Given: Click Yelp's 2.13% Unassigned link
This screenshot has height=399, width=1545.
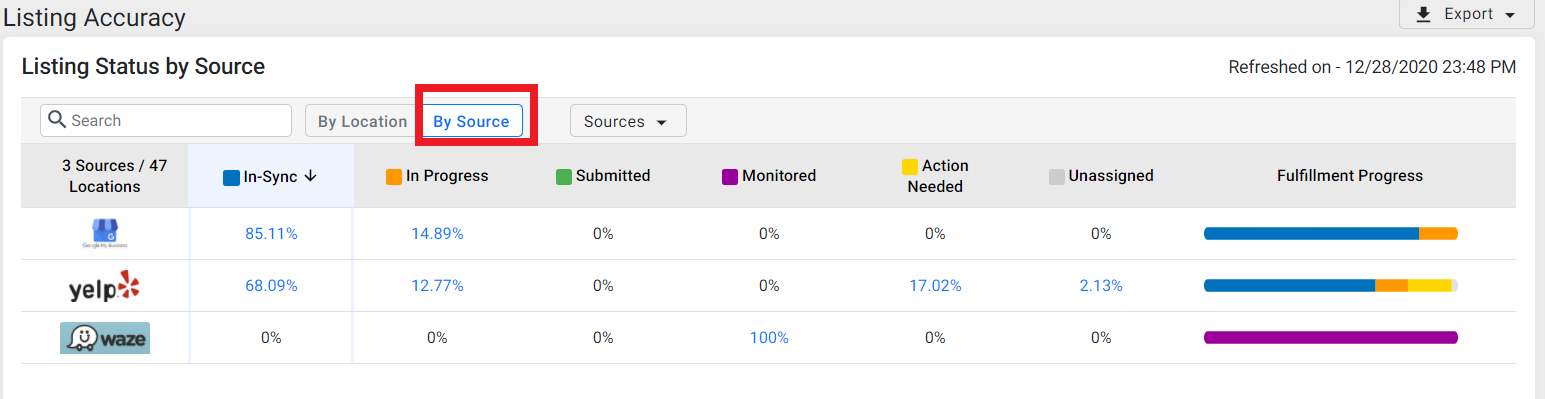Looking at the screenshot, I should coord(1101,286).
